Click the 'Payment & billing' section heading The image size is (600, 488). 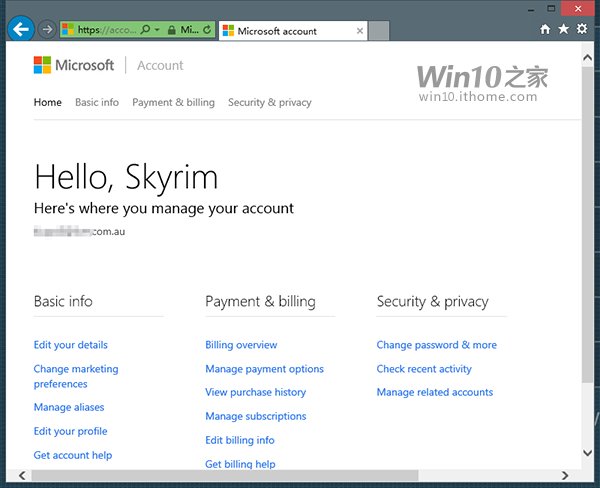[x=260, y=302]
